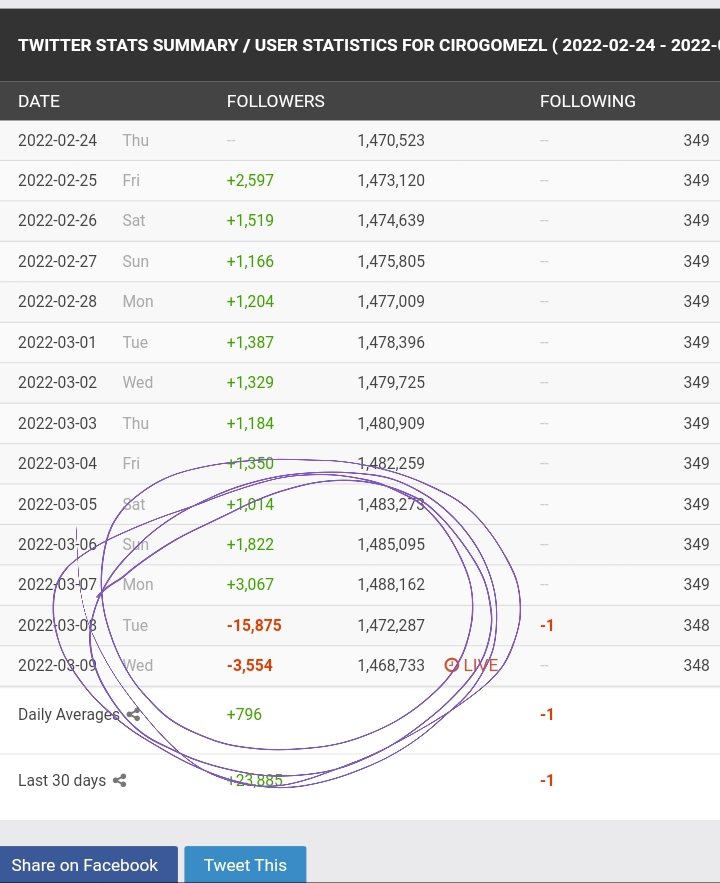This screenshot has height=883, width=720.
Task: Select date 2022-02-26
Action: (57, 220)
